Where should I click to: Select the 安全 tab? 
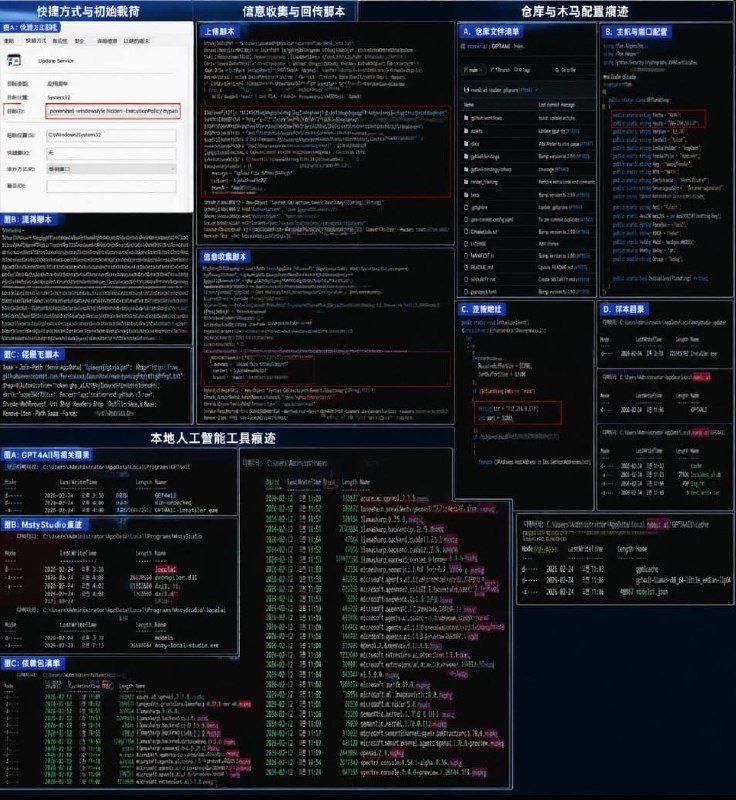[79, 41]
